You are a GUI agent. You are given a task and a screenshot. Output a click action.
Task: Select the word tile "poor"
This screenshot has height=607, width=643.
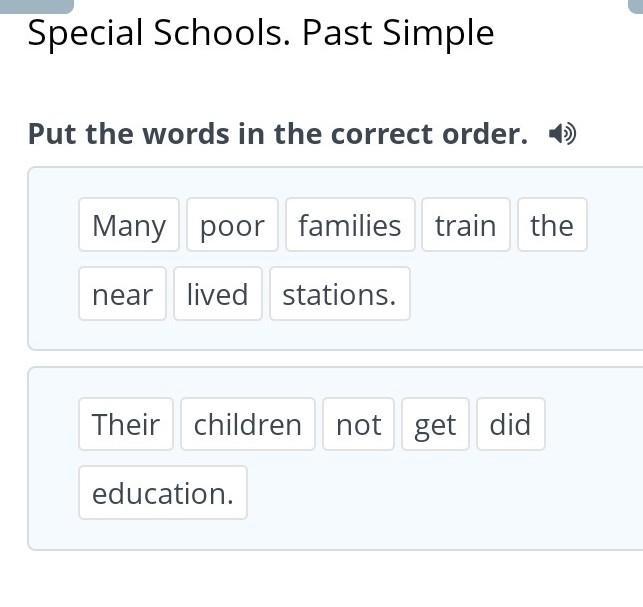232,225
